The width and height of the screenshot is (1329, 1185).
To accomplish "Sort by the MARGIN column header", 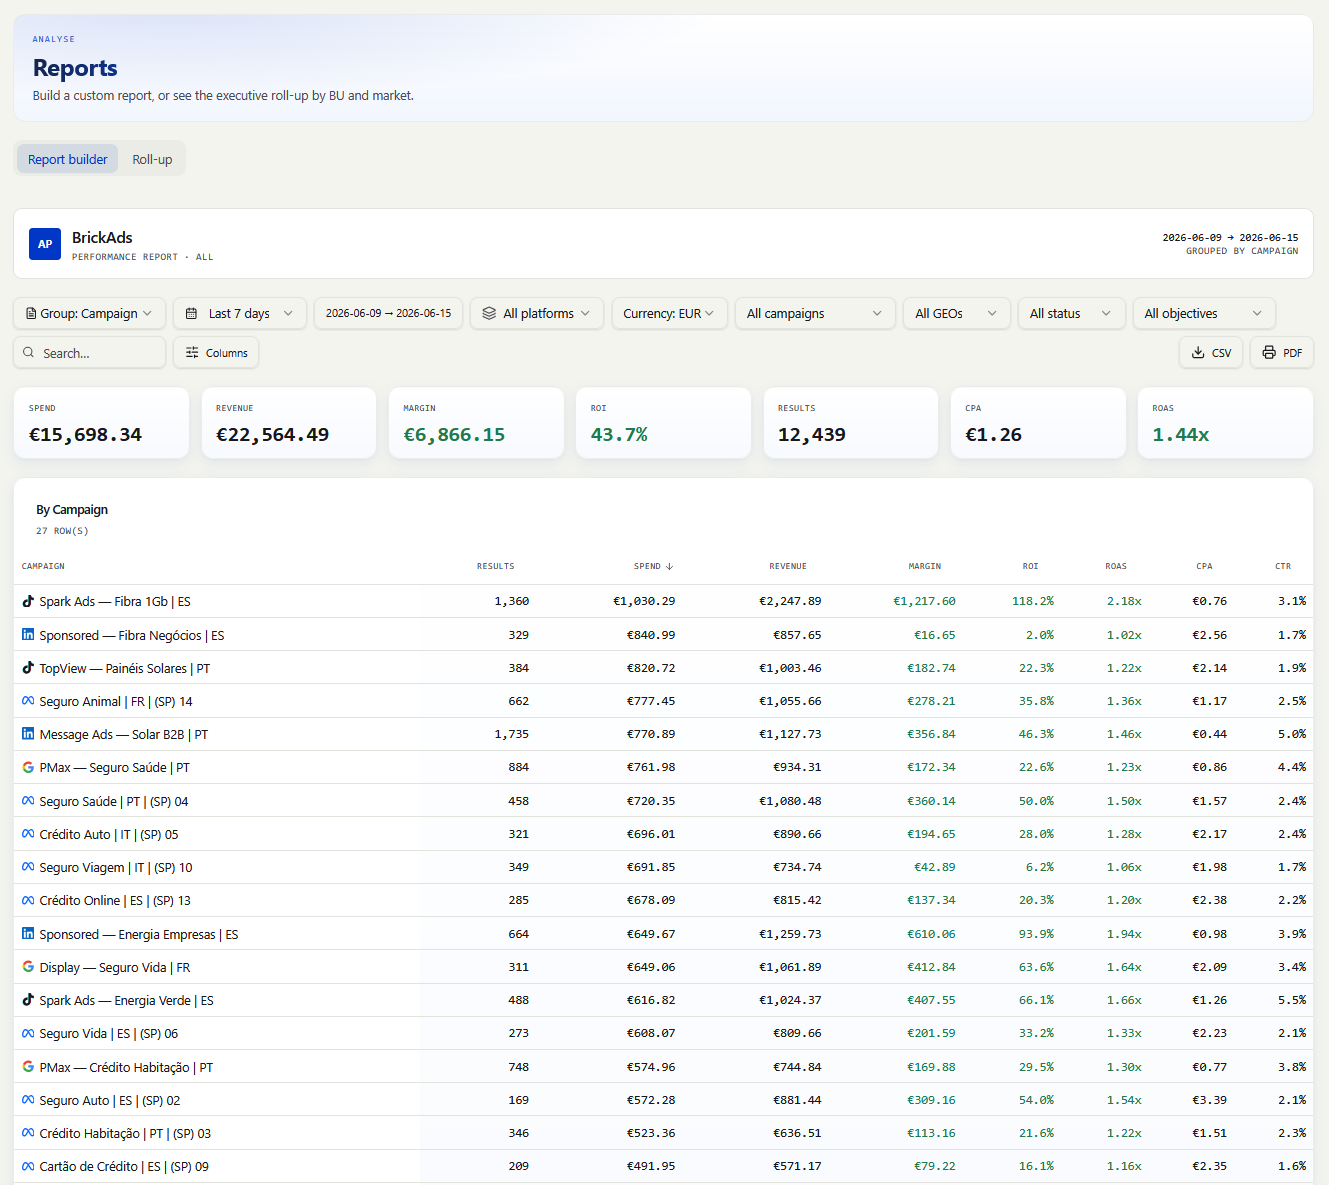I will pyautogui.click(x=925, y=566).
